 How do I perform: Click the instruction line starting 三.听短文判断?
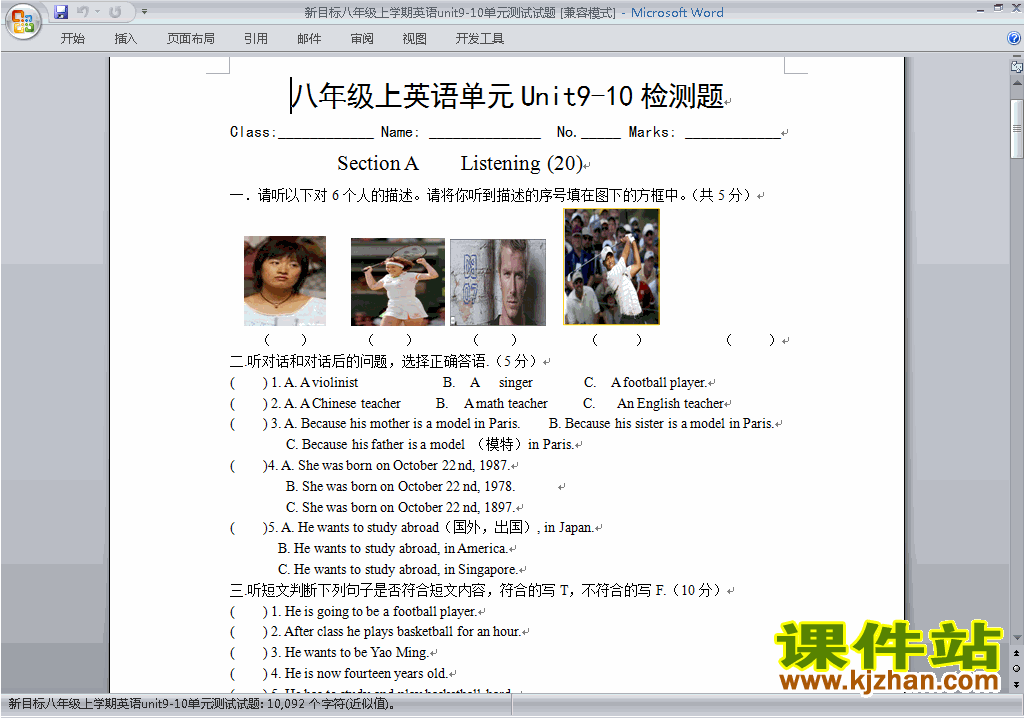tap(477, 591)
